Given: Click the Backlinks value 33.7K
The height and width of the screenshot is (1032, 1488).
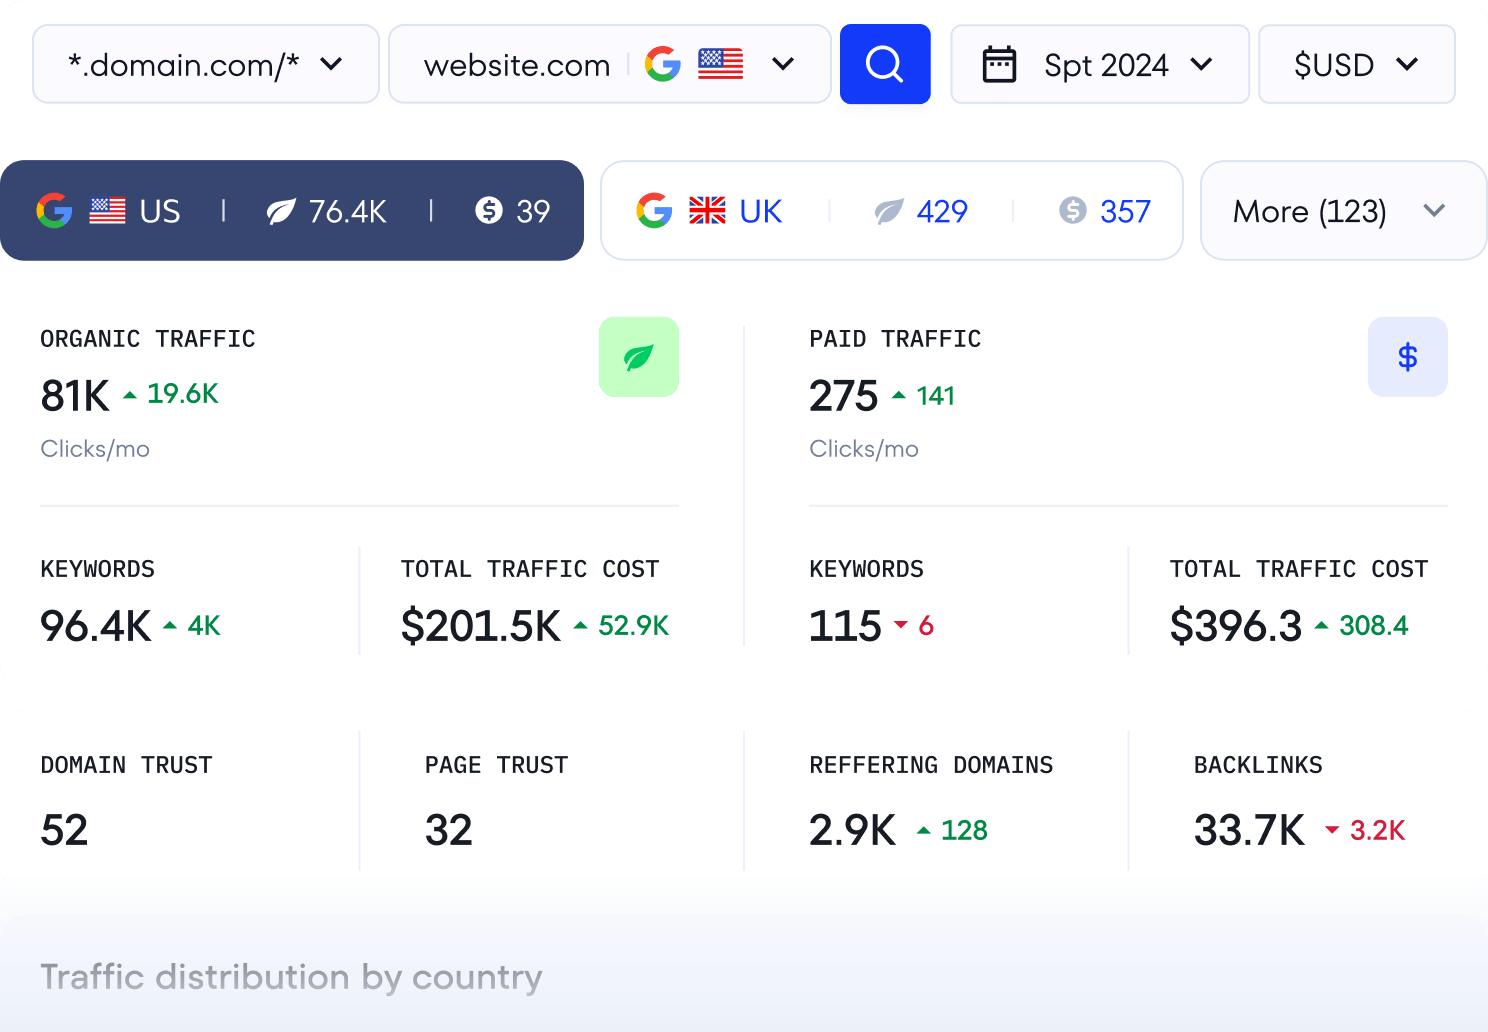Looking at the screenshot, I should pyautogui.click(x=1249, y=830).
